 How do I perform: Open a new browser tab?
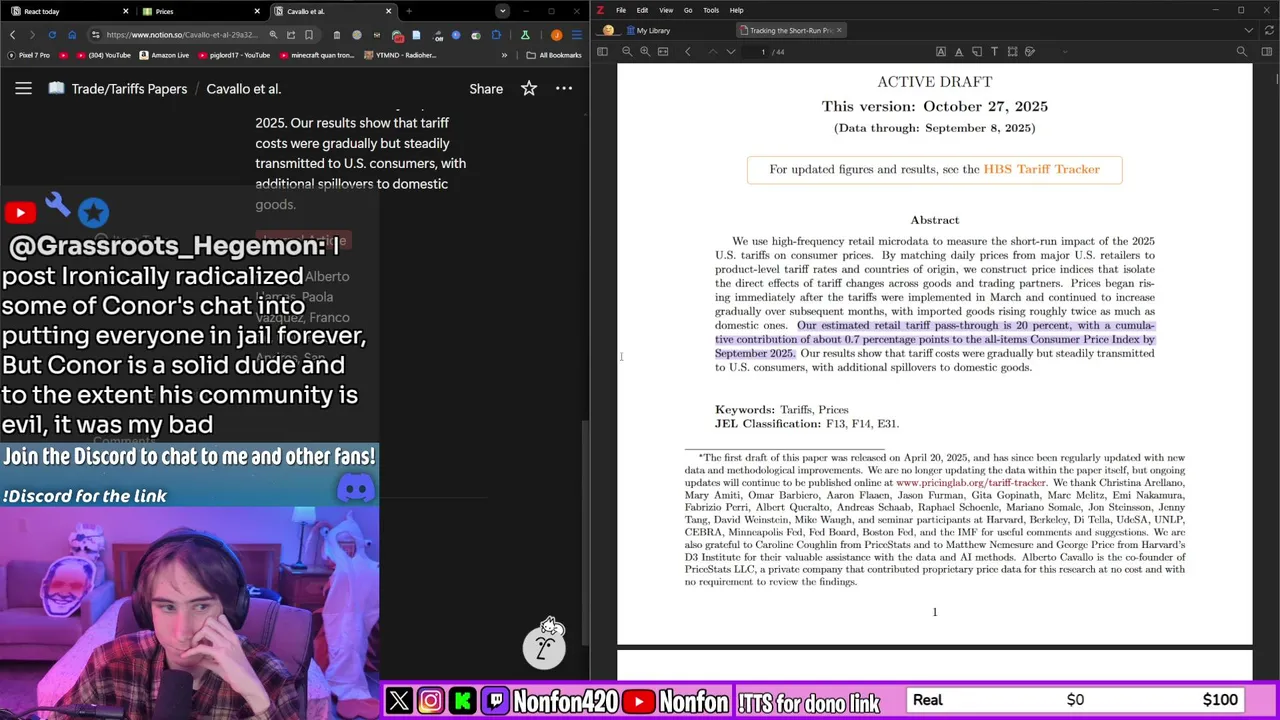click(x=408, y=11)
